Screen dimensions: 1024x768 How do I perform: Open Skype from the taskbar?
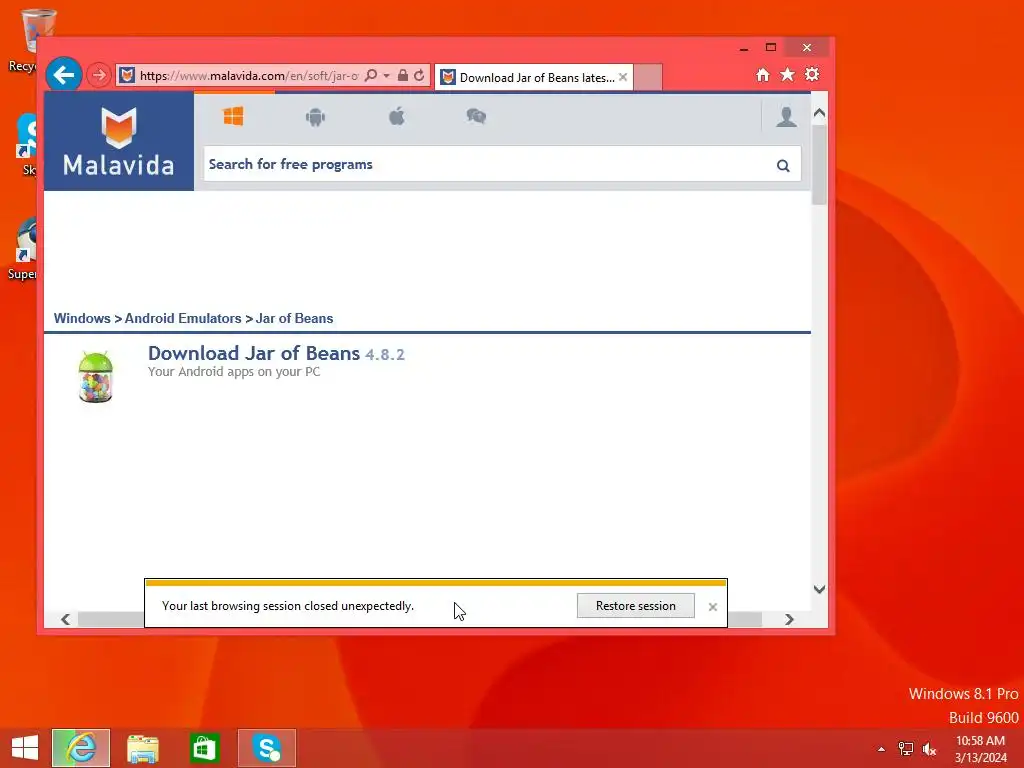coord(266,748)
